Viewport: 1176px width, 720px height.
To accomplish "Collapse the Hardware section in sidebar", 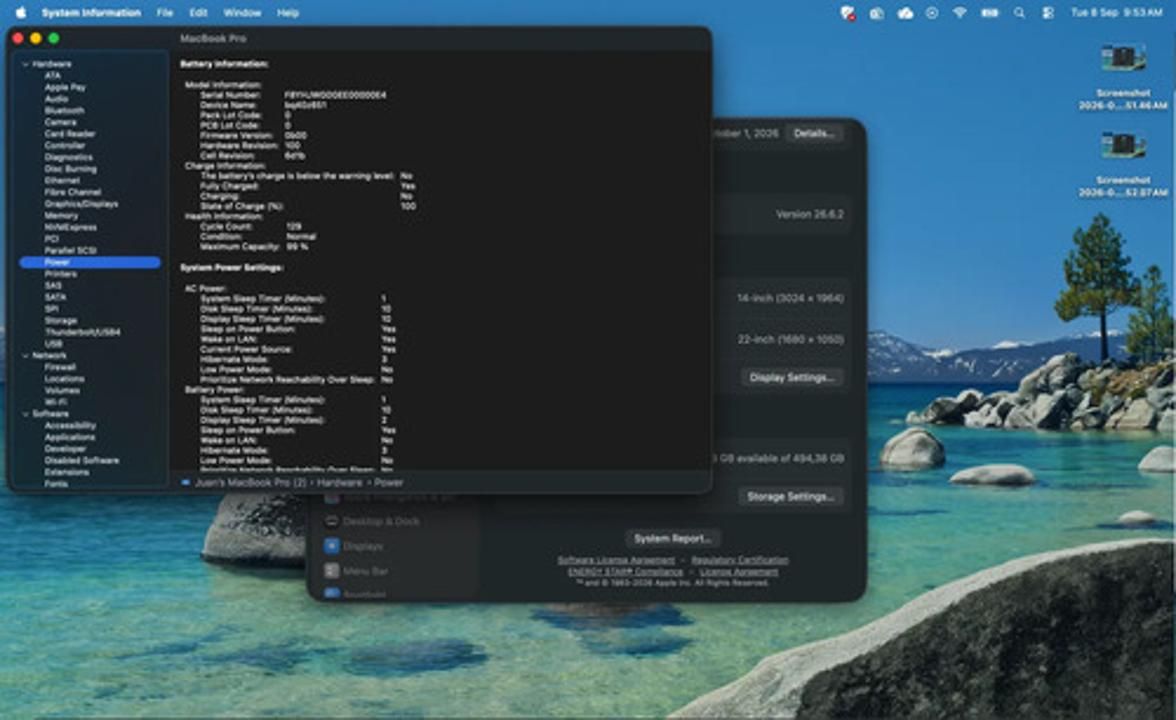I will [25, 64].
